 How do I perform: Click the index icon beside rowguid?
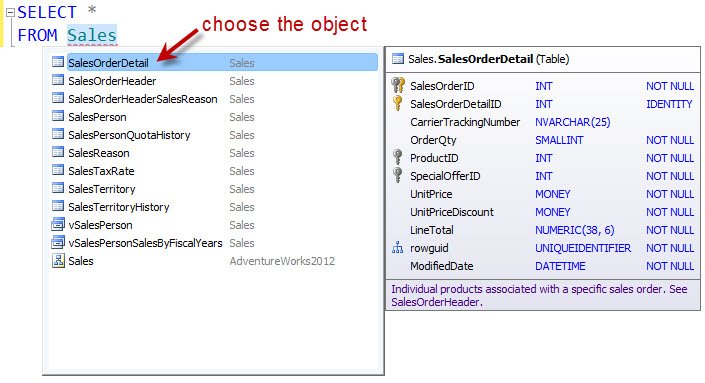pos(397,247)
